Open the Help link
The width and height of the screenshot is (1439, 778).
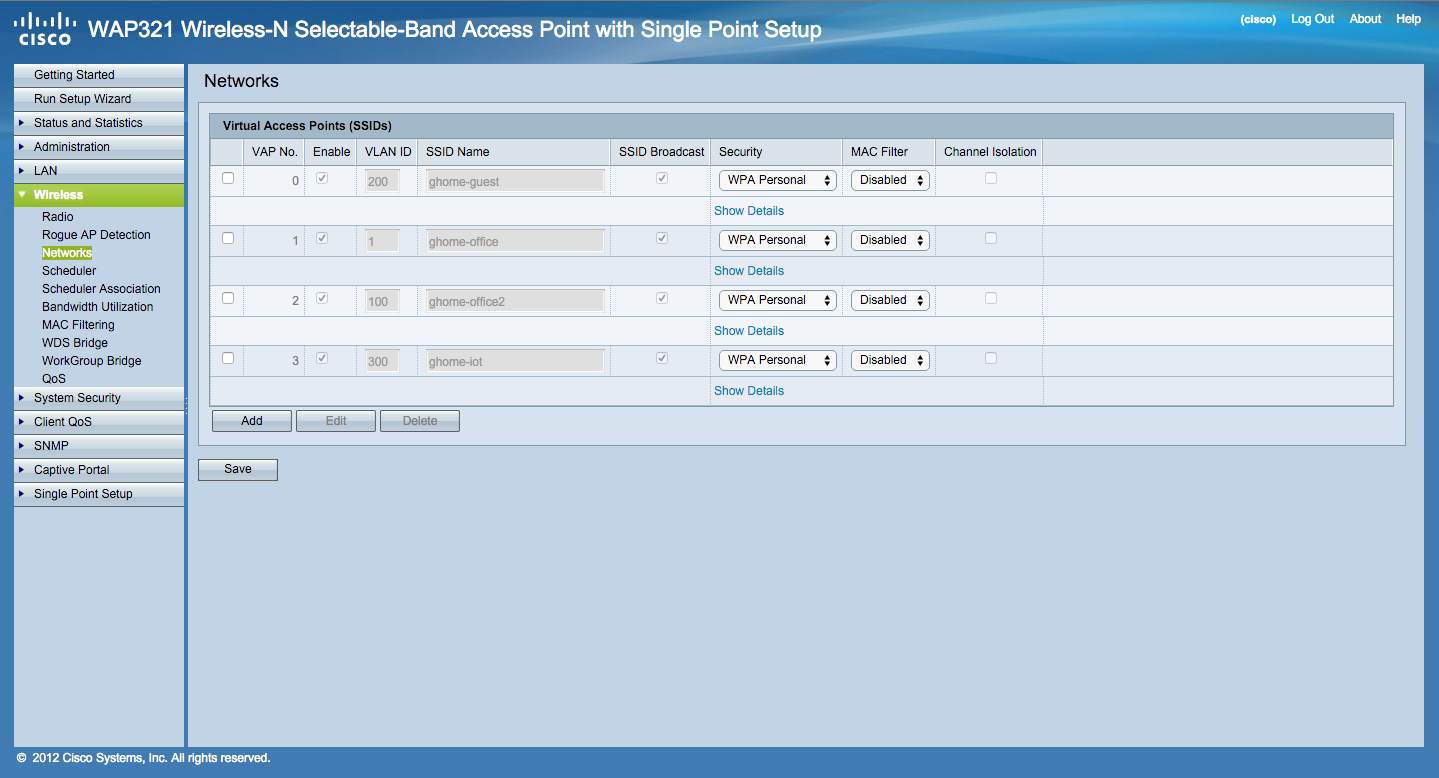(x=1408, y=19)
